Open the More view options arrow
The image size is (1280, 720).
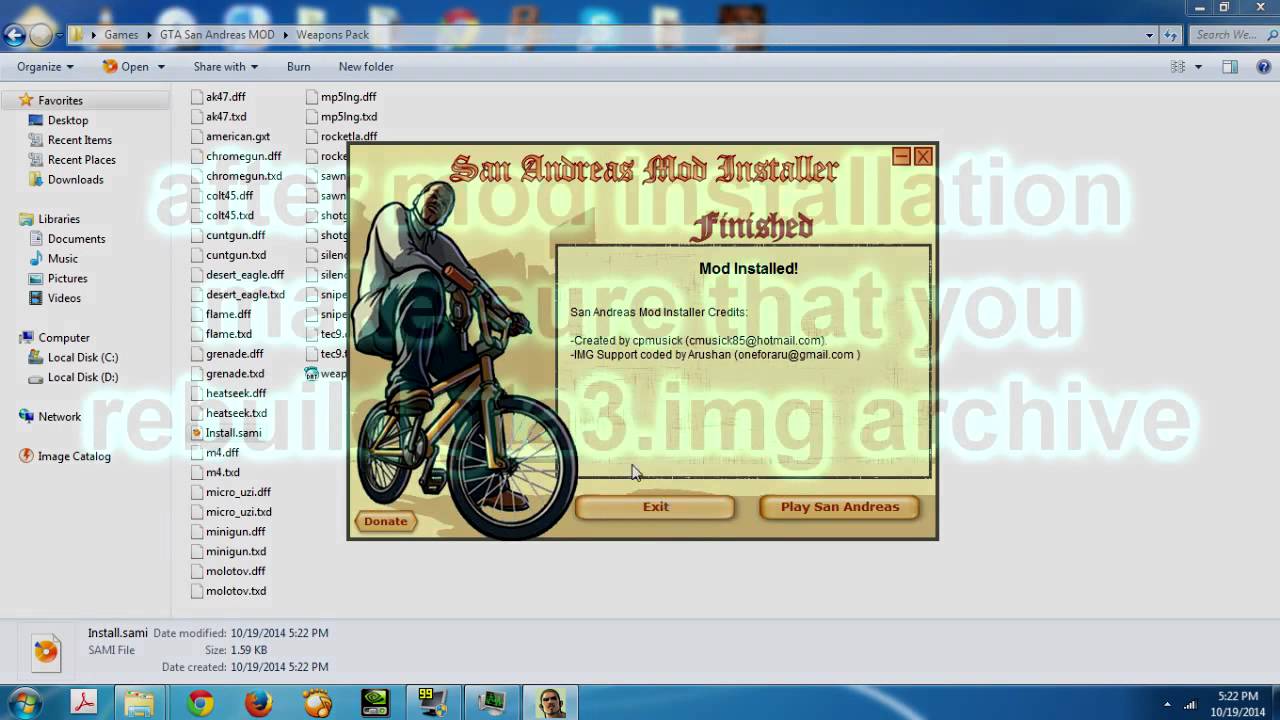point(1198,67)
